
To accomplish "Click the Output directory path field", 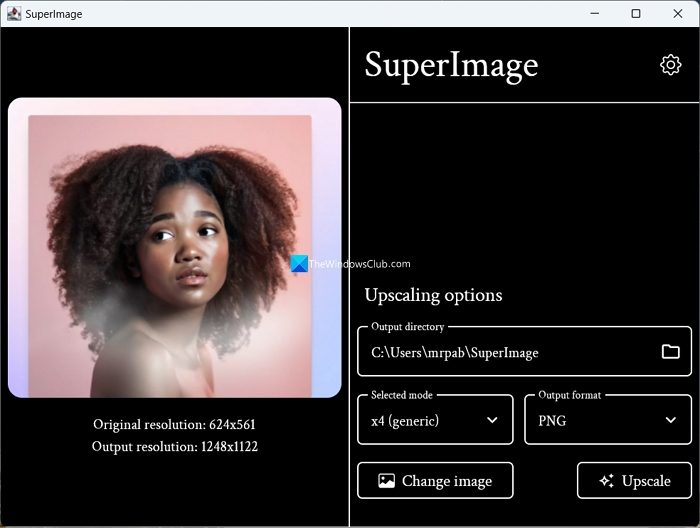I will (525, 352).
